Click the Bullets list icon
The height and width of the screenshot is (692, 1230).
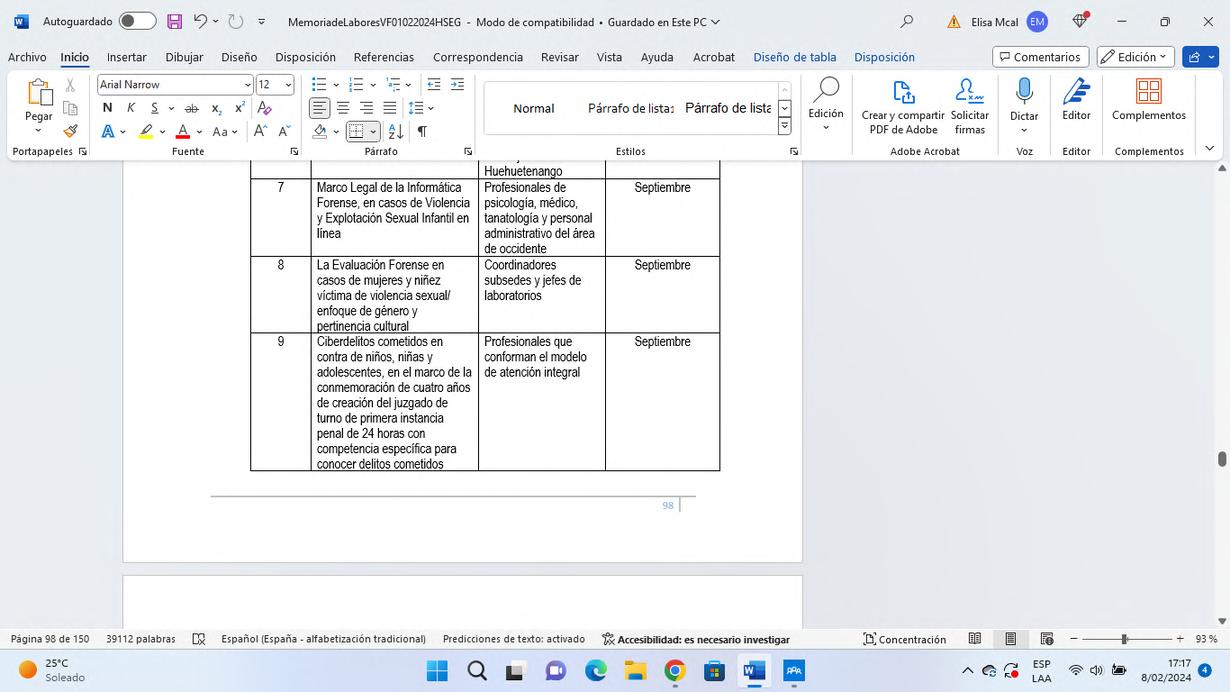(x=319, y=85)
